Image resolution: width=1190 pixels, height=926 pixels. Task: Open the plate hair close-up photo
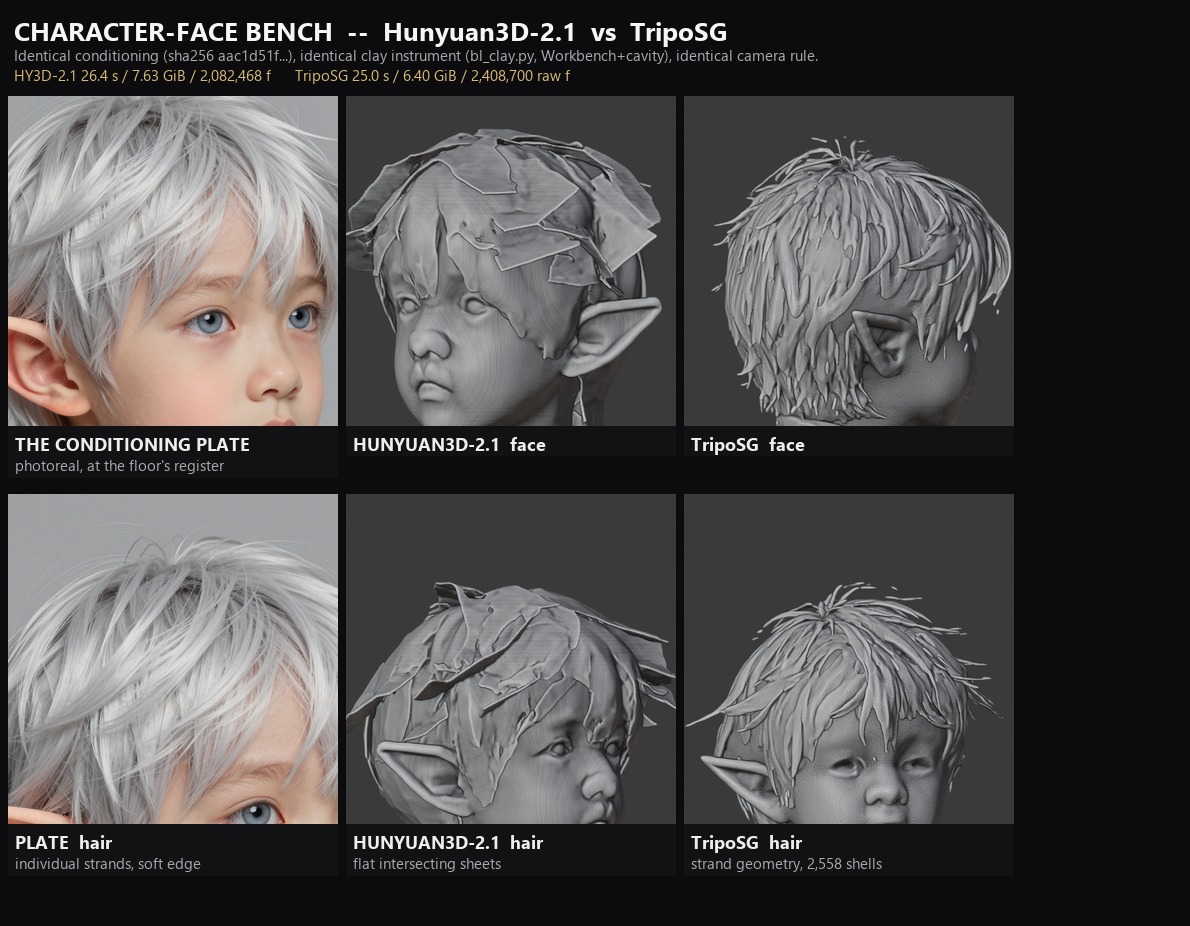click(x=173, y=659)
